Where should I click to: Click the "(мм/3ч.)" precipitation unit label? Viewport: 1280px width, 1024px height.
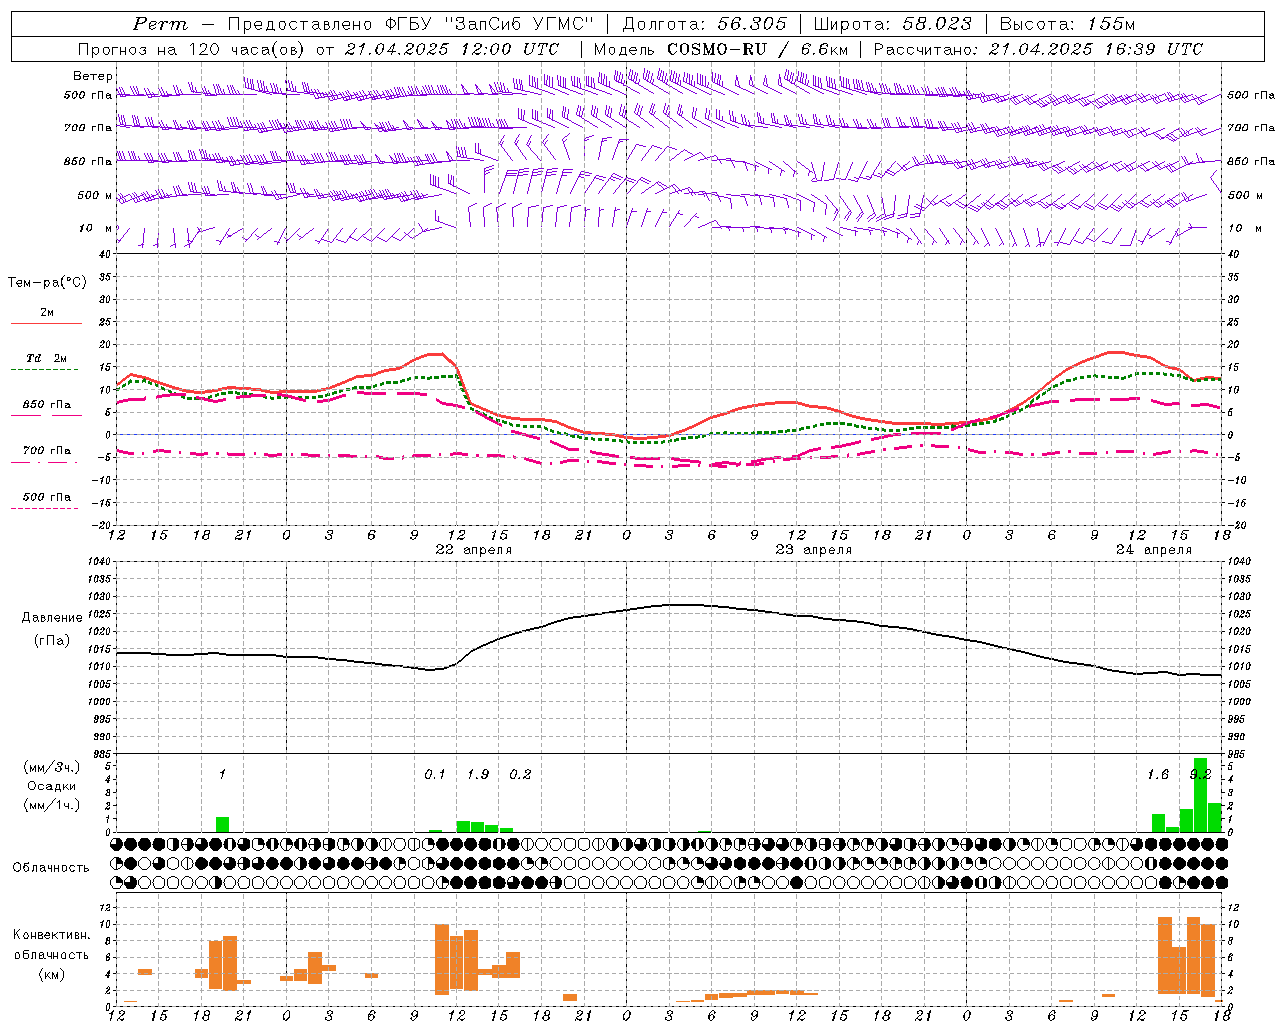click(52, 768)
